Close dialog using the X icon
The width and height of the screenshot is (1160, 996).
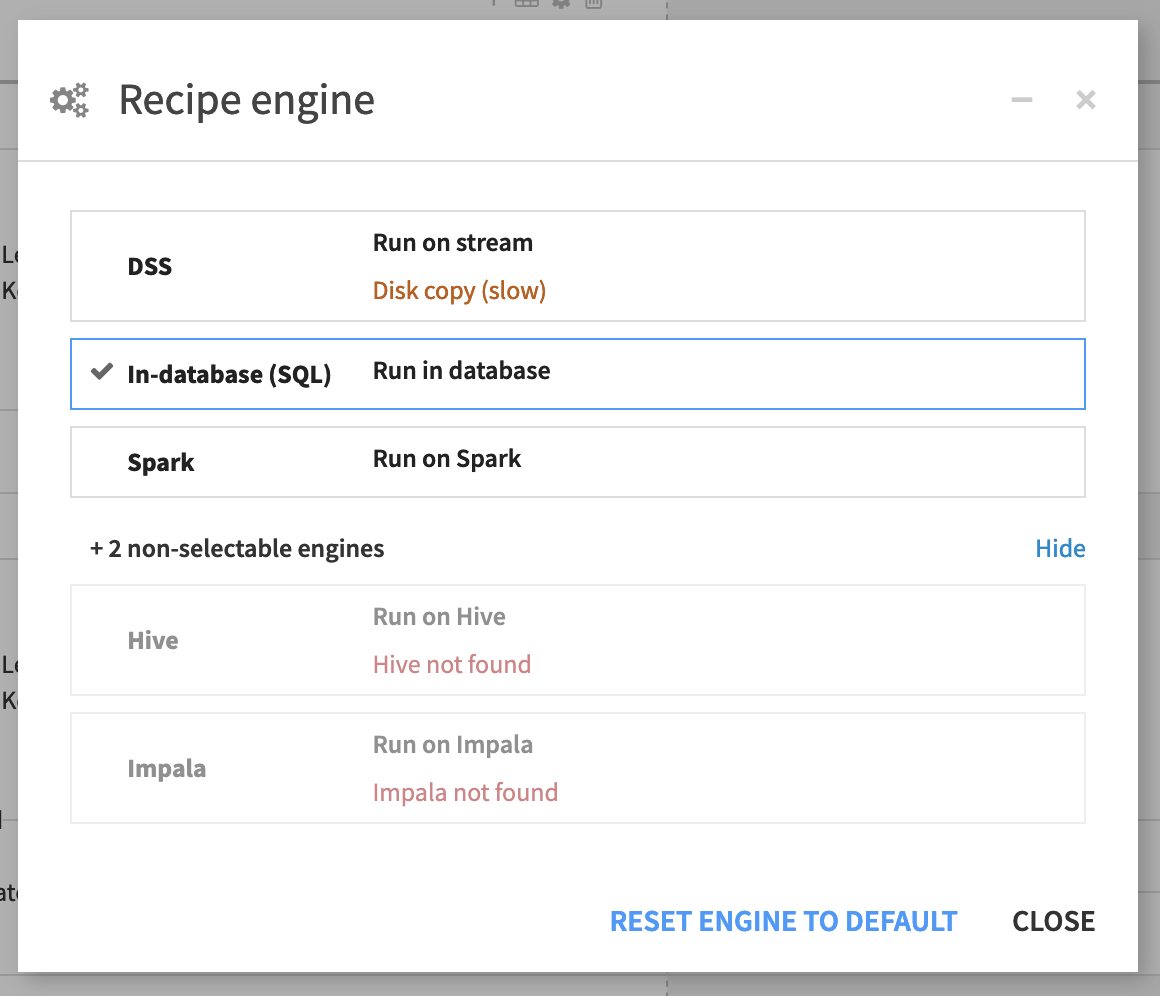click(1085, 100)
